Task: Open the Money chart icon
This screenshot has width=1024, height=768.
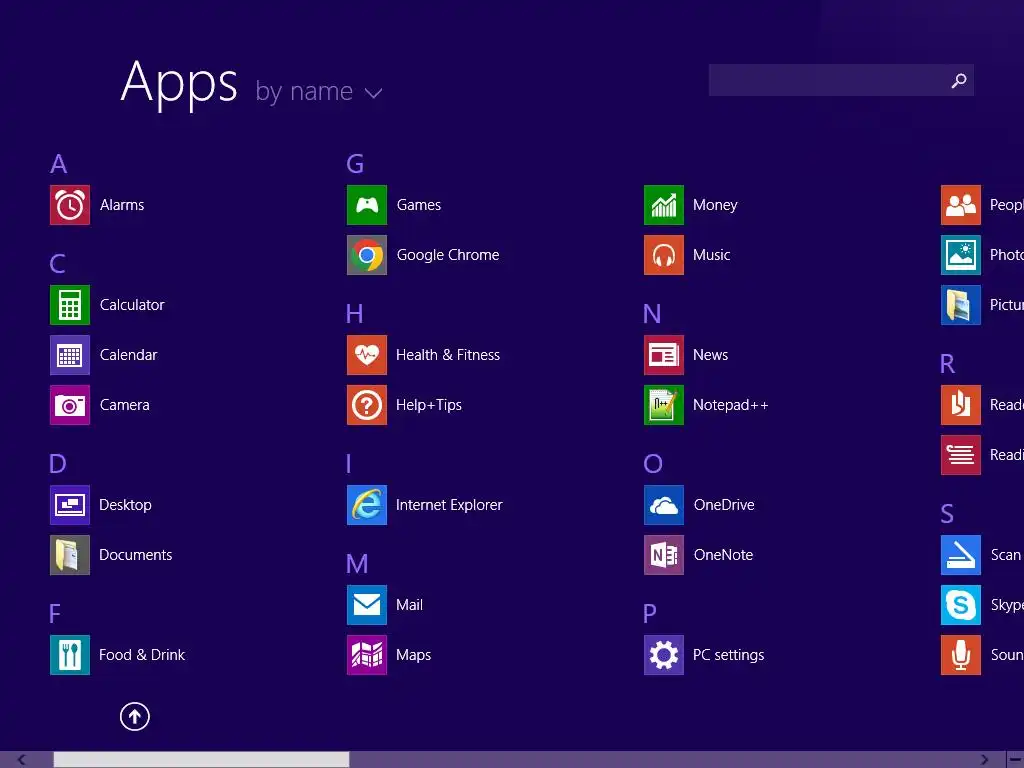Action: point(664,205)
